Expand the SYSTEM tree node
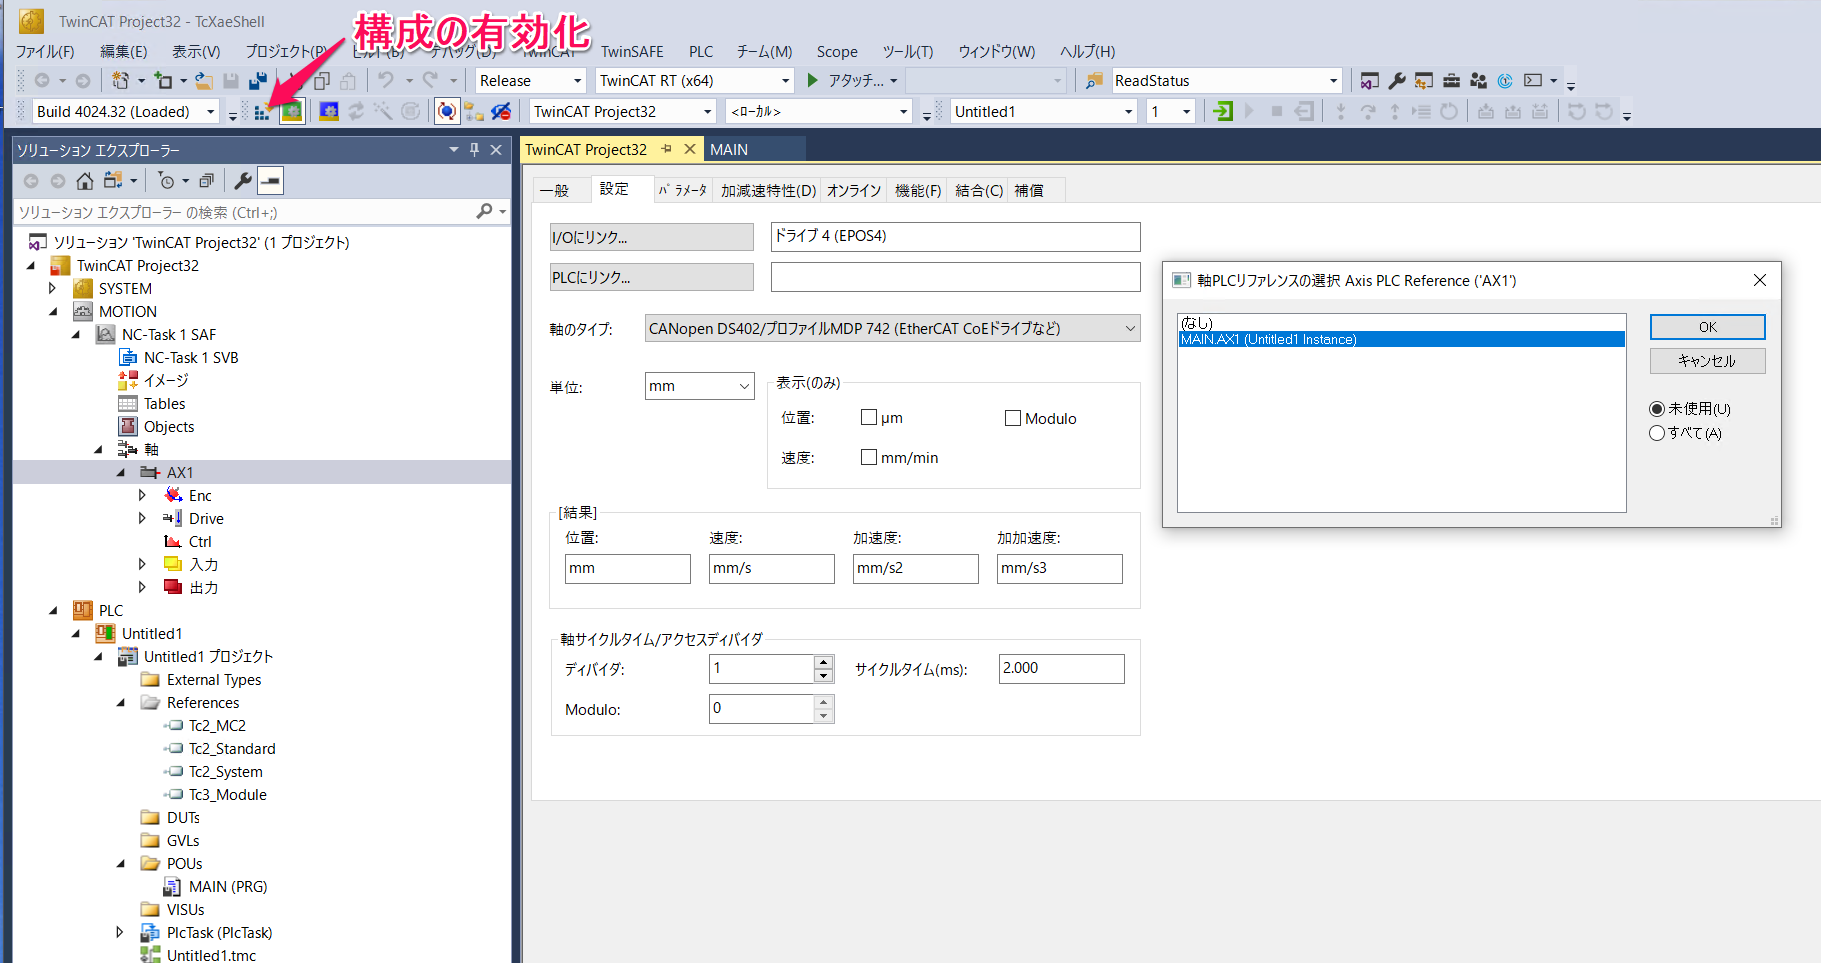1821x963 pixels. click(x=53, y=289)
